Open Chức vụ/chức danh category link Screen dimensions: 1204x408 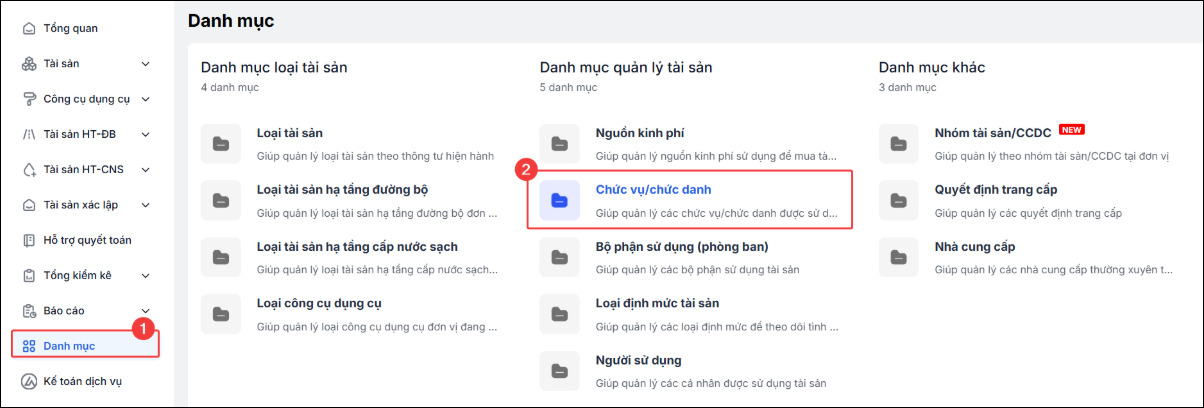coord(654,189)
